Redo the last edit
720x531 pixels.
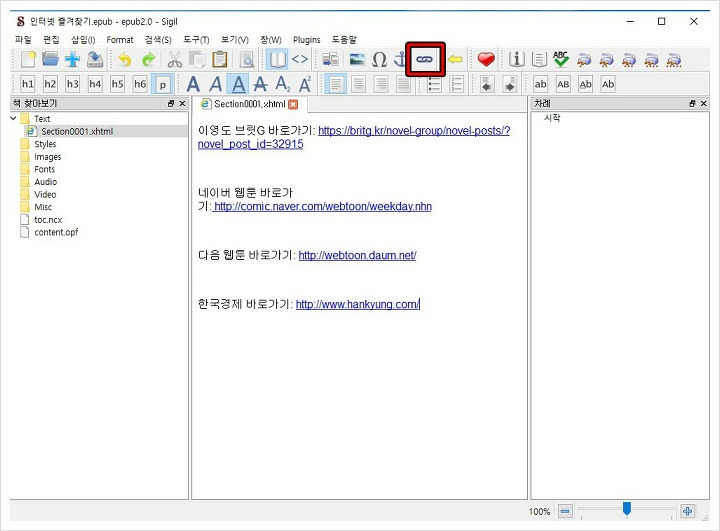[148, 60]
